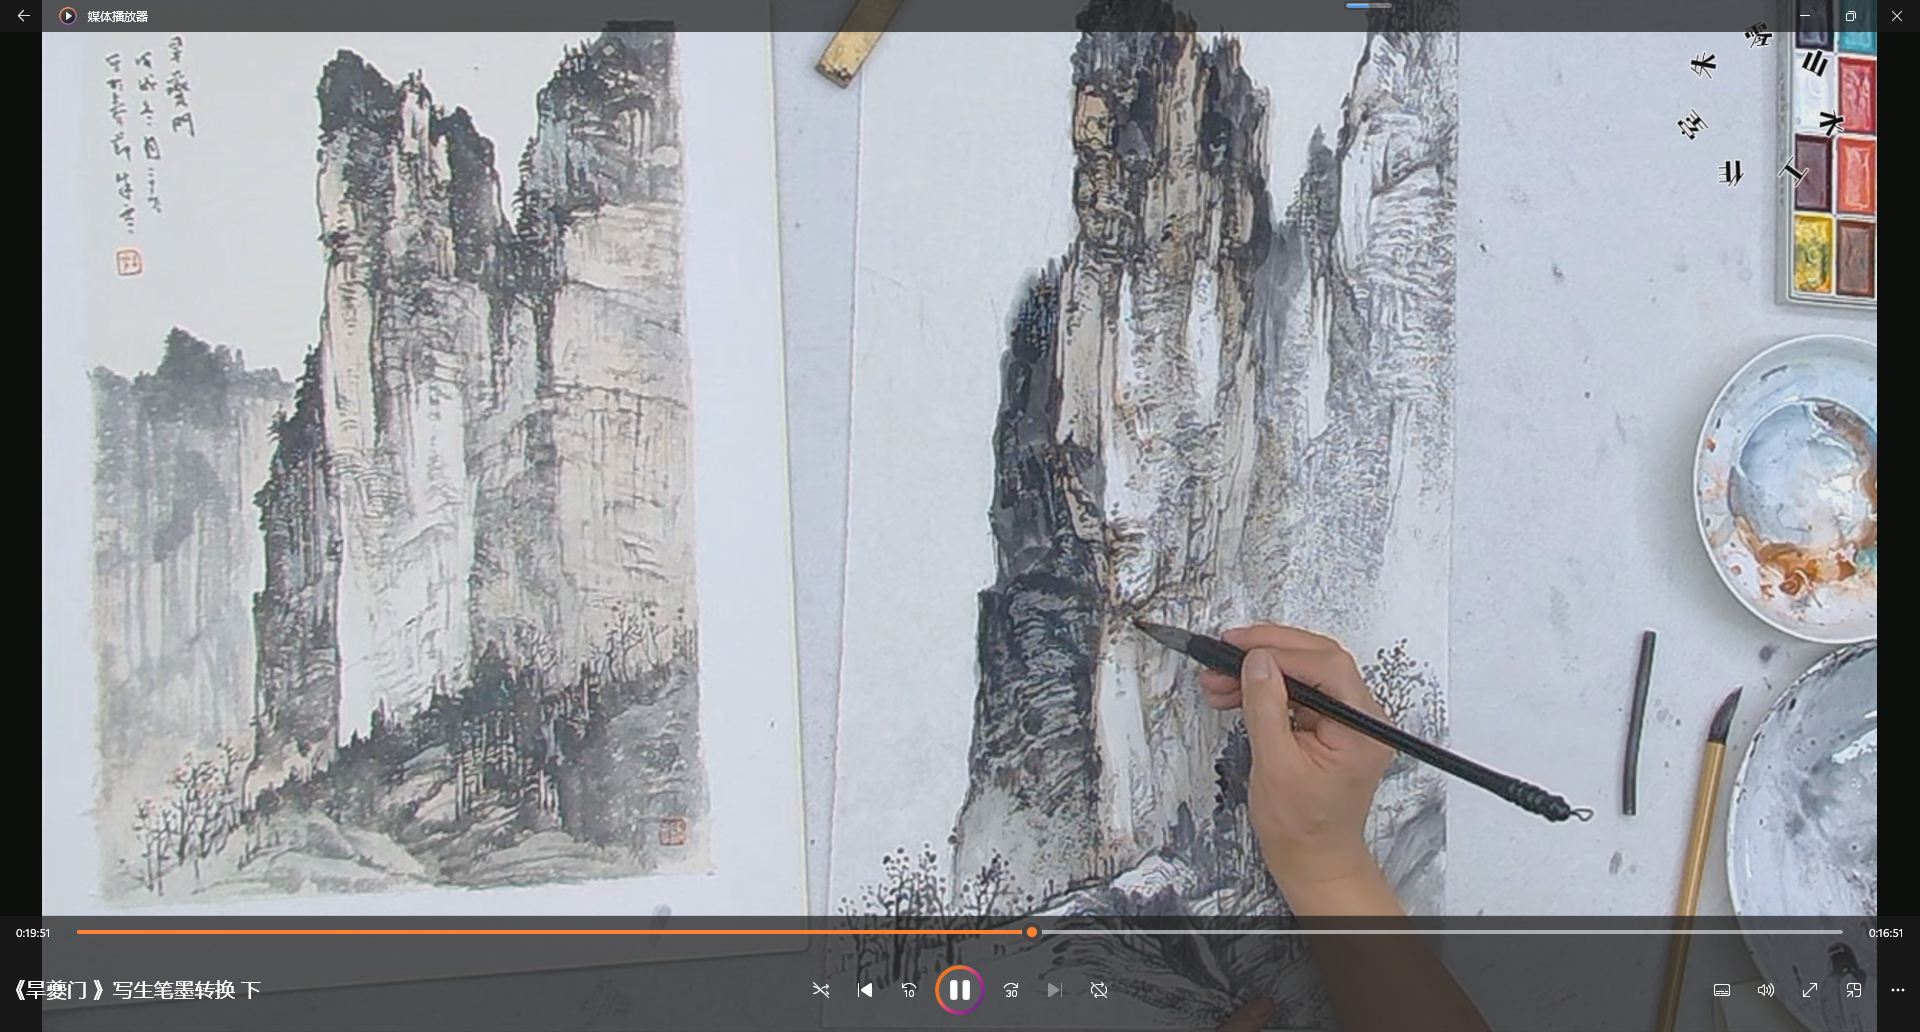The image size is (1920, 1032).
Task: Click the Media Player app logo icon
Action: click(x=67, y=16)
